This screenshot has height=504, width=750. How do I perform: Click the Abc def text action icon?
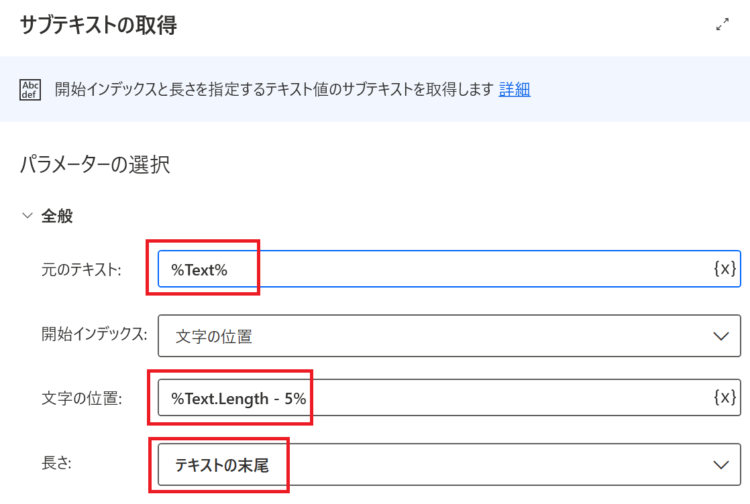tap(30, 89)
